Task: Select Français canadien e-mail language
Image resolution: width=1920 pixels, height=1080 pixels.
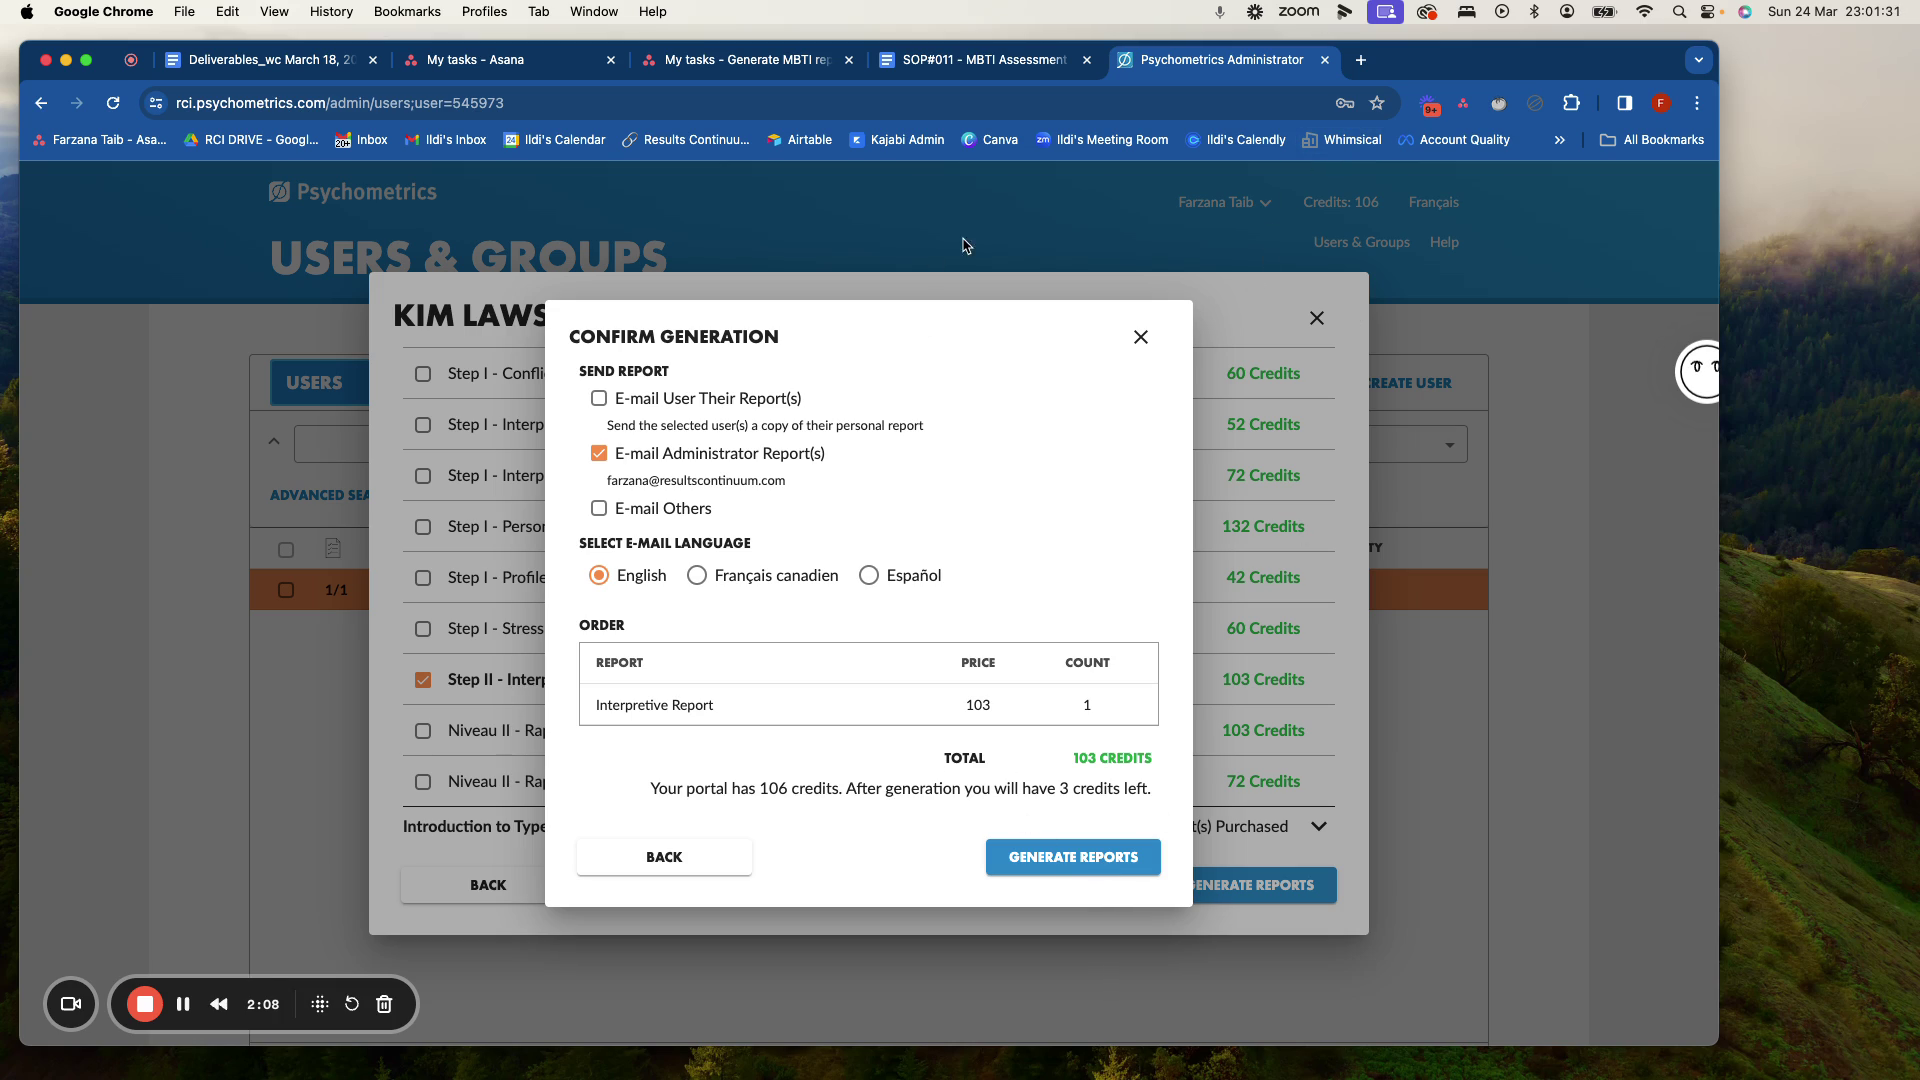Action: point(697,575)
